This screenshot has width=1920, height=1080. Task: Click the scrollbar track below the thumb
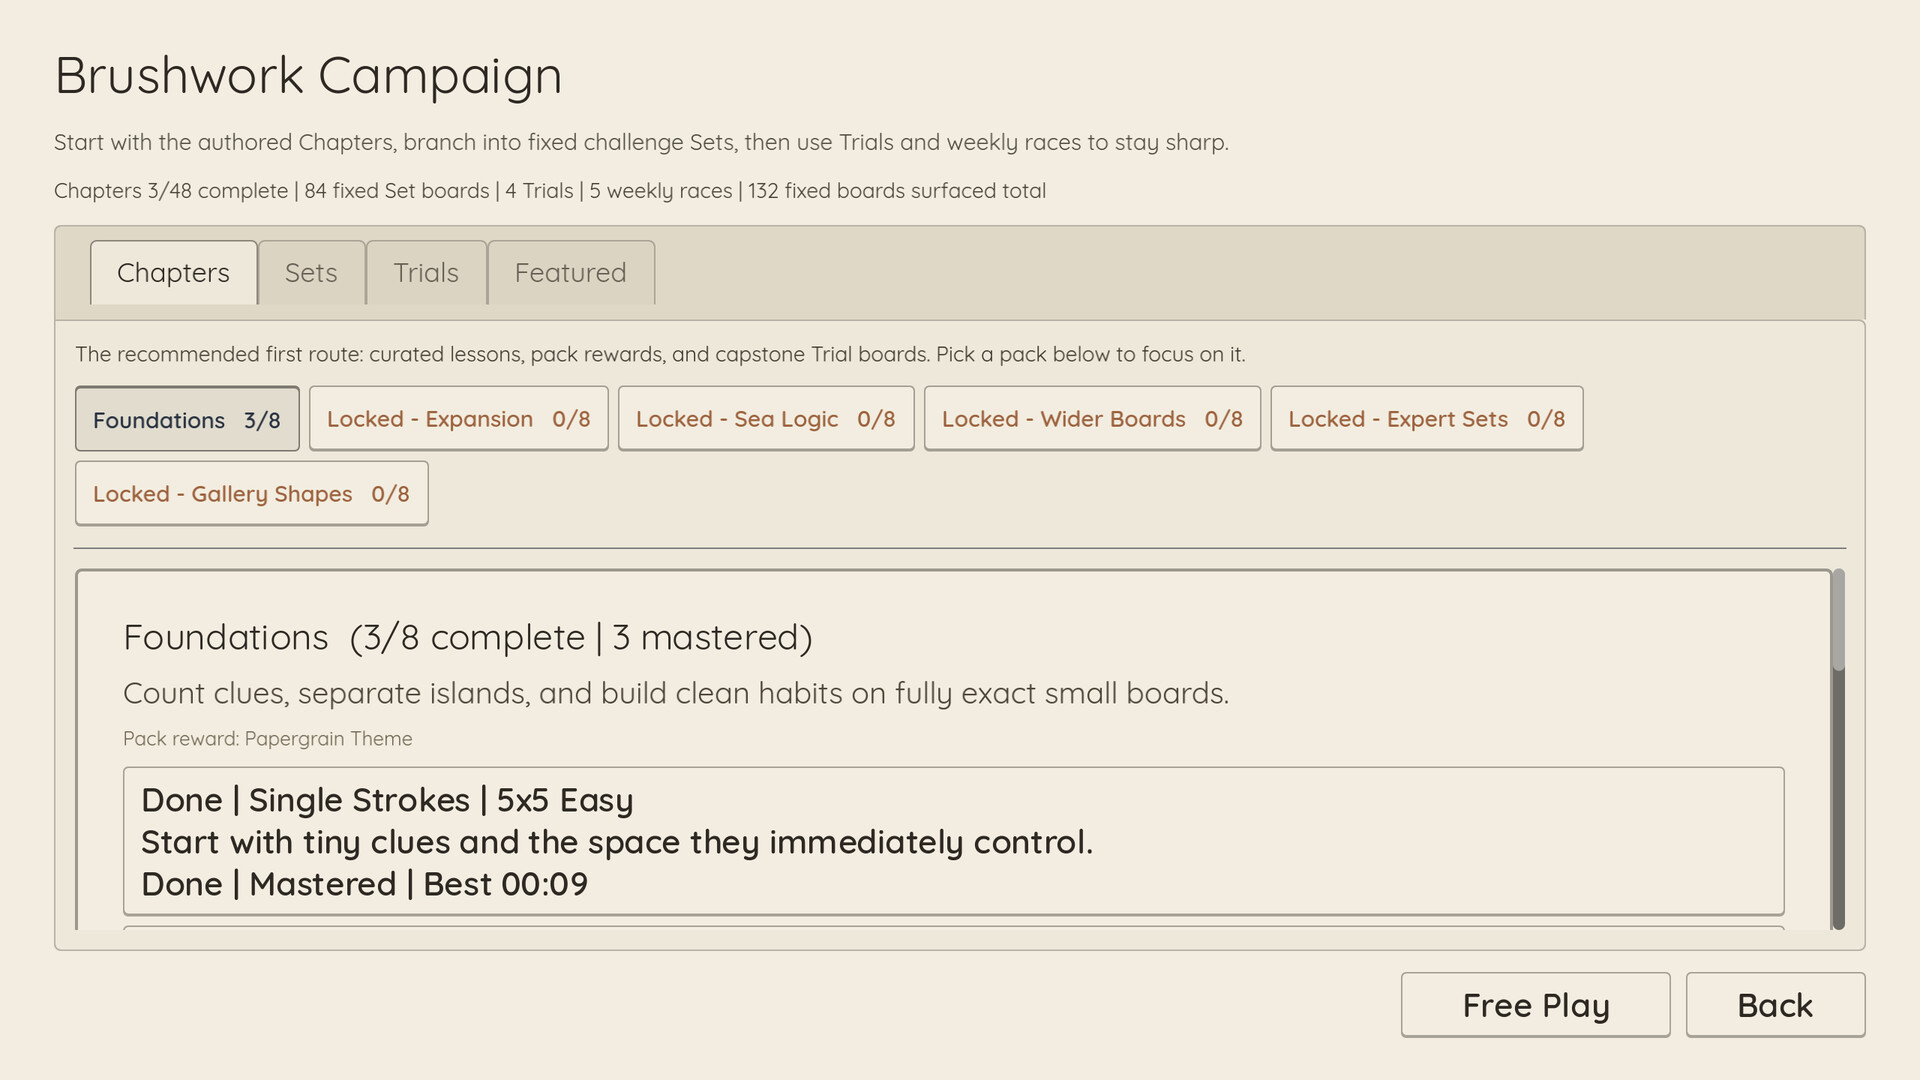[x=1838, y=800]
